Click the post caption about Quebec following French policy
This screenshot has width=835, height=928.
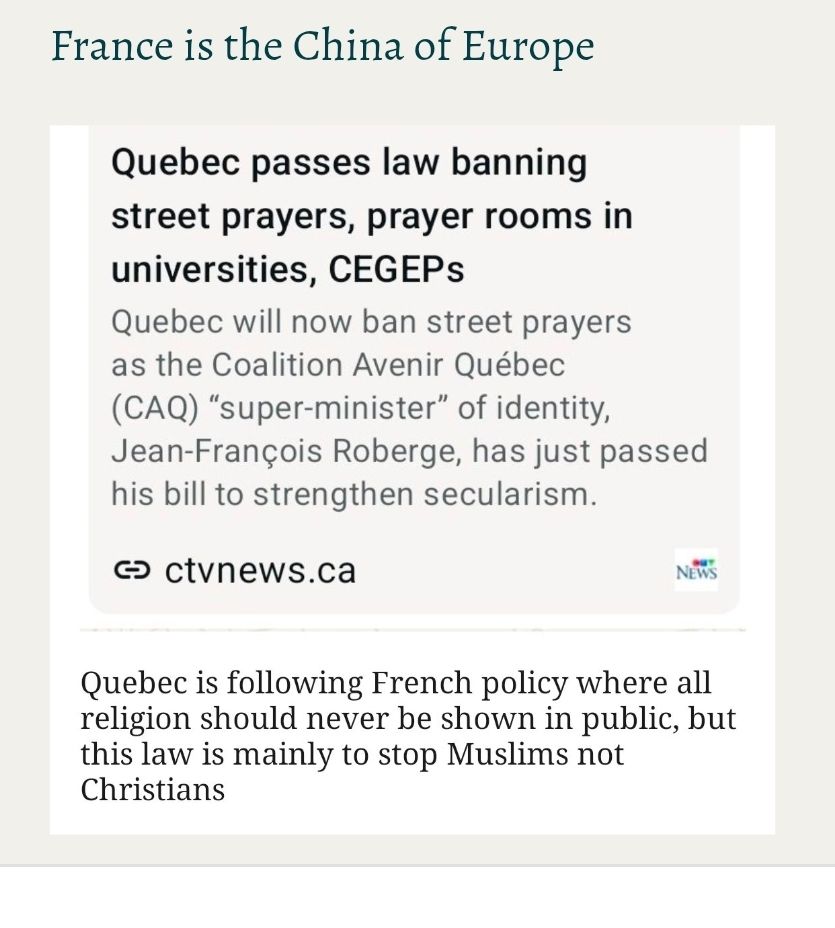point(408,736)
